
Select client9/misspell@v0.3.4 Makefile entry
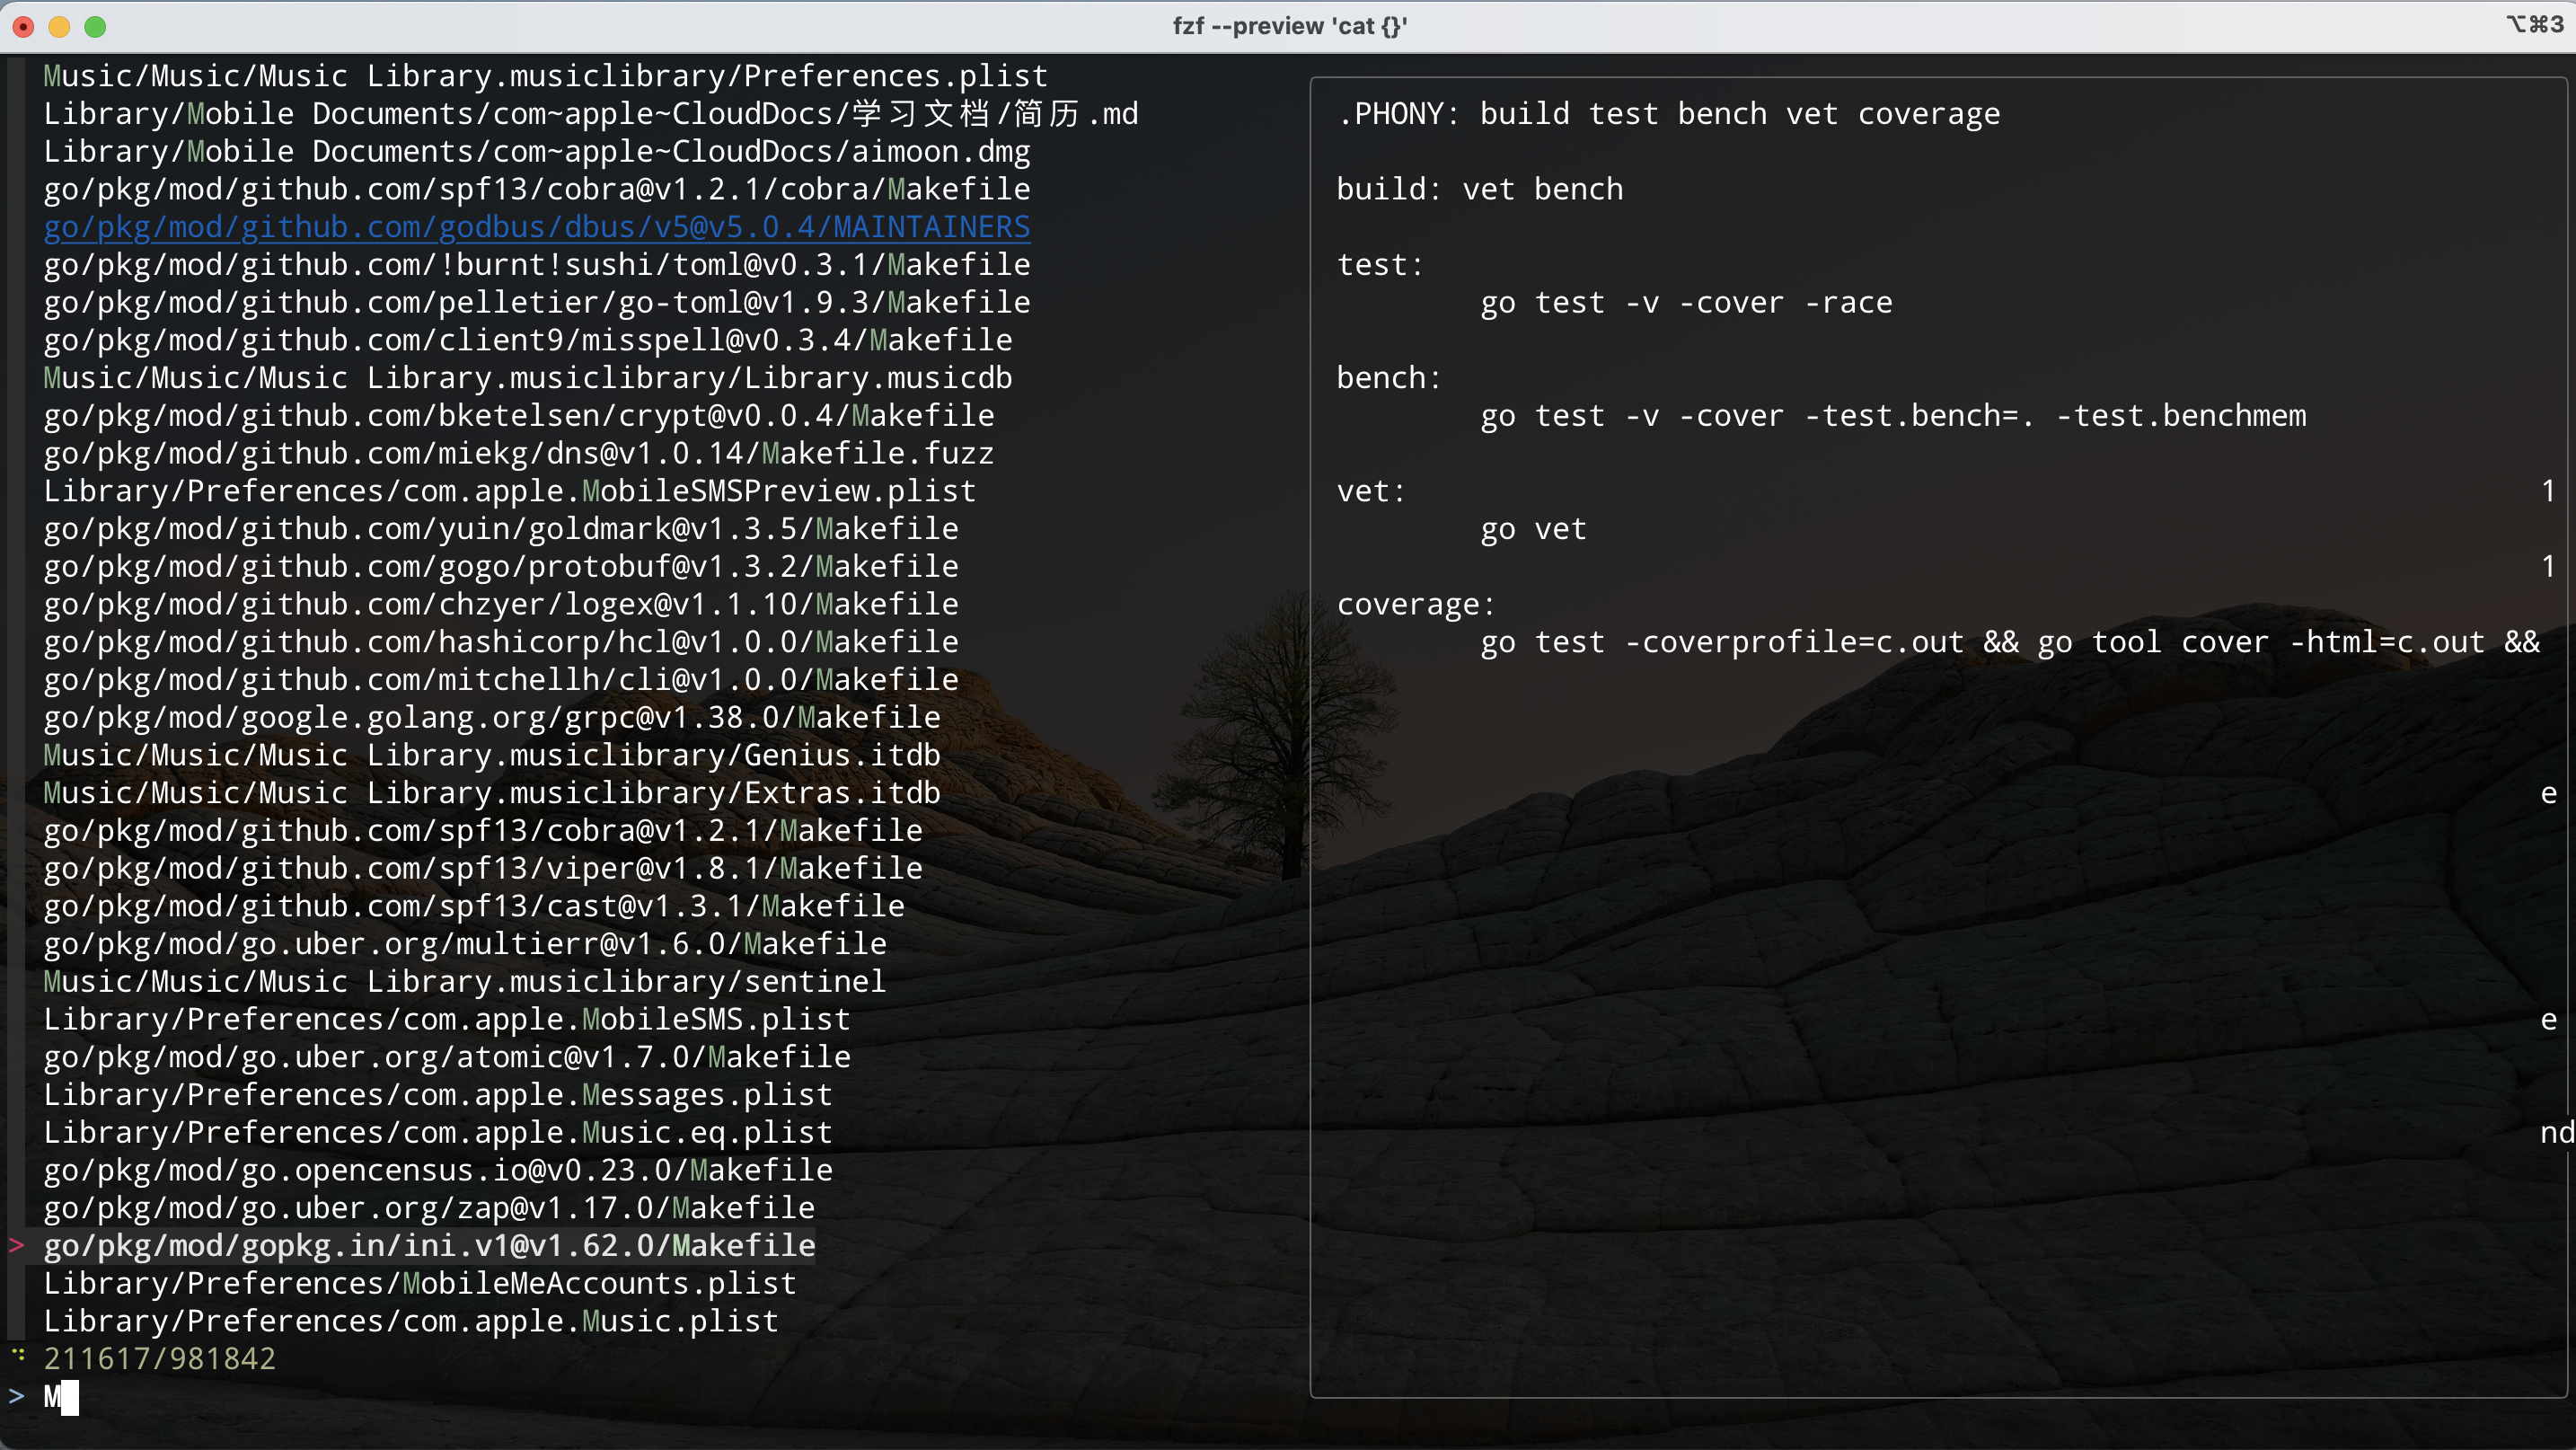pos(527,340)
